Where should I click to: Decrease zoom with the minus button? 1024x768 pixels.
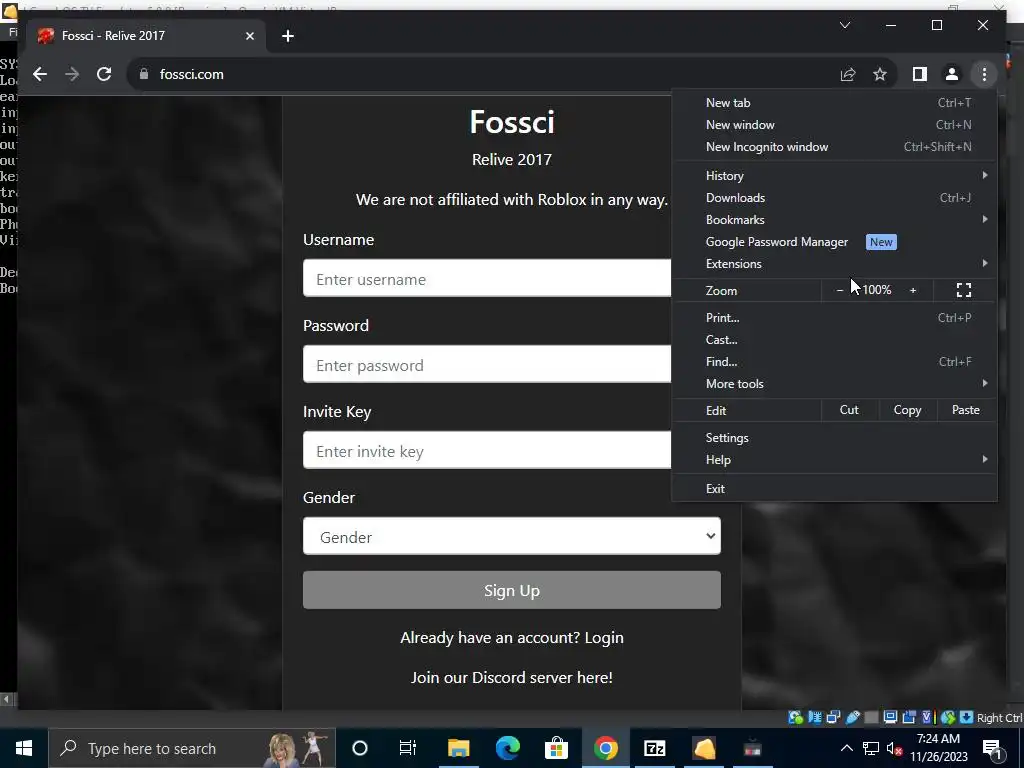(x=840, y=290)
